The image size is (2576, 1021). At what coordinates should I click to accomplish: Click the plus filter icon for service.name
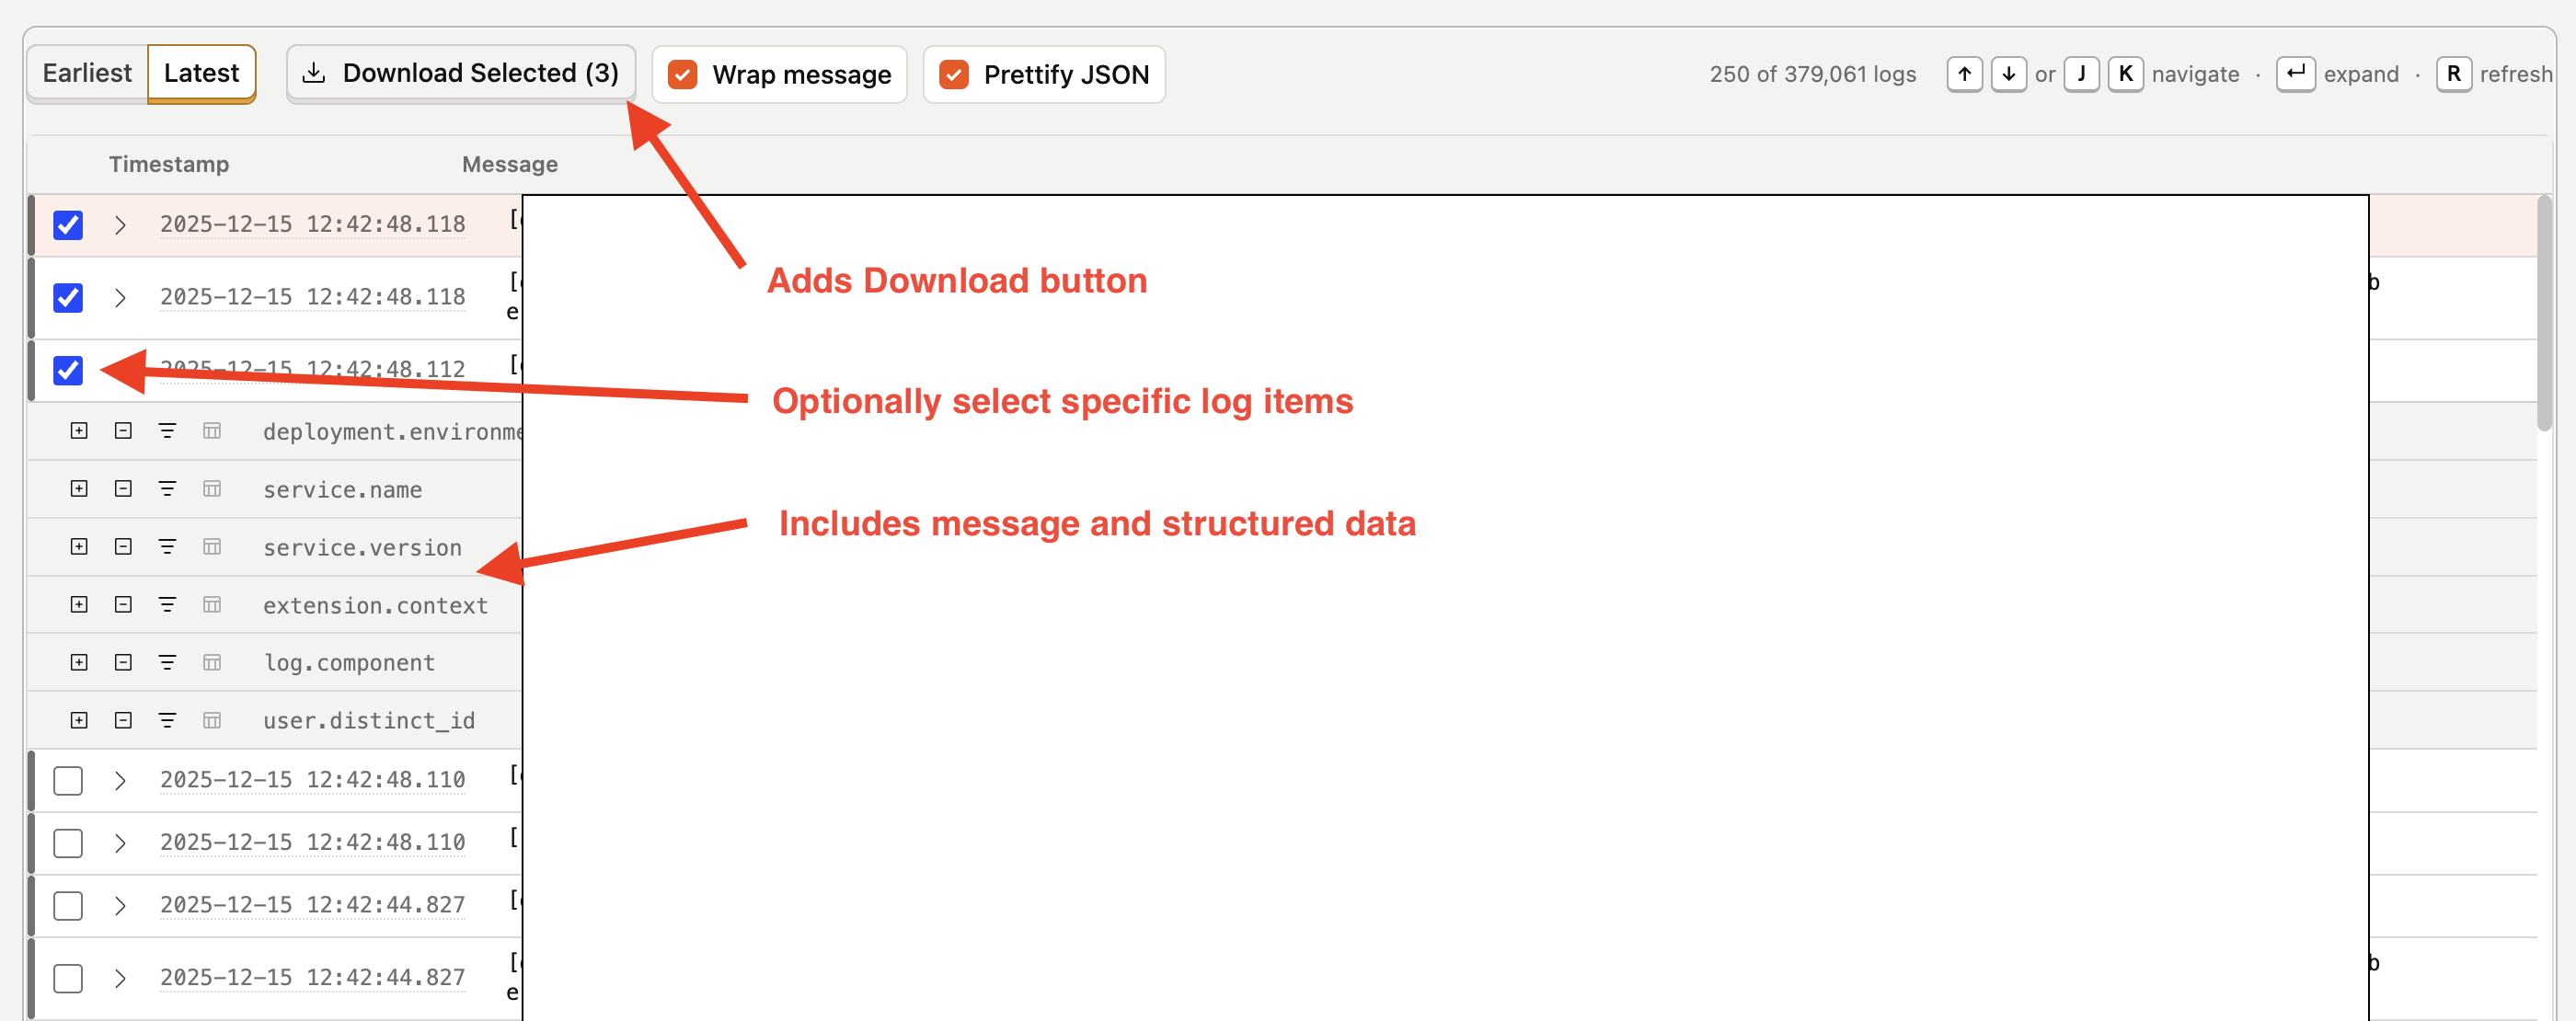79,489
